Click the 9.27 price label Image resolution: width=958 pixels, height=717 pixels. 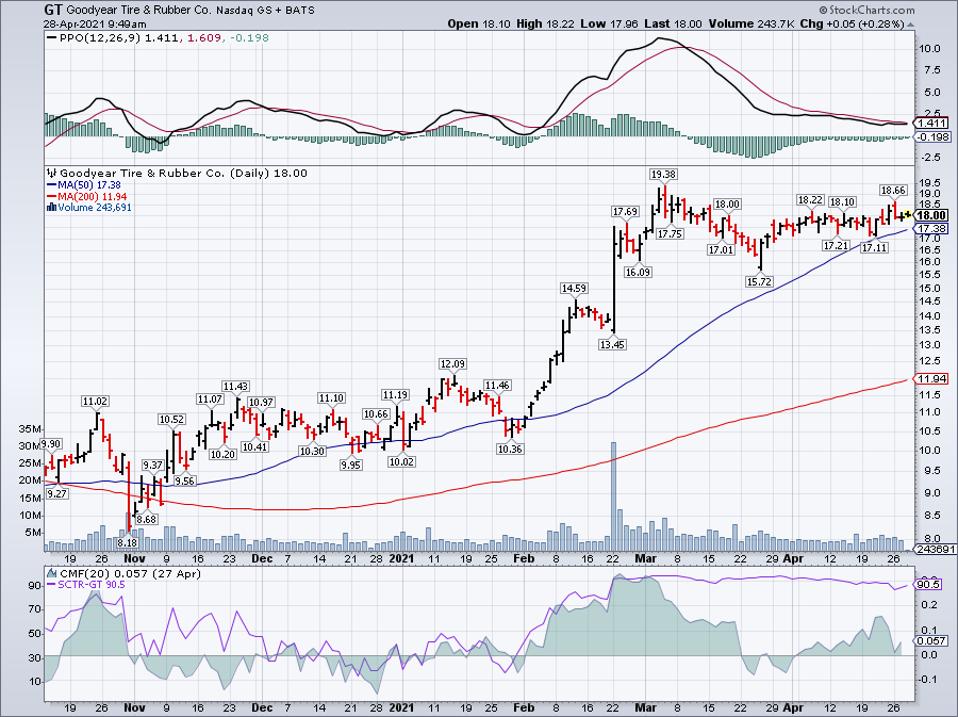(x=57, y=493)
